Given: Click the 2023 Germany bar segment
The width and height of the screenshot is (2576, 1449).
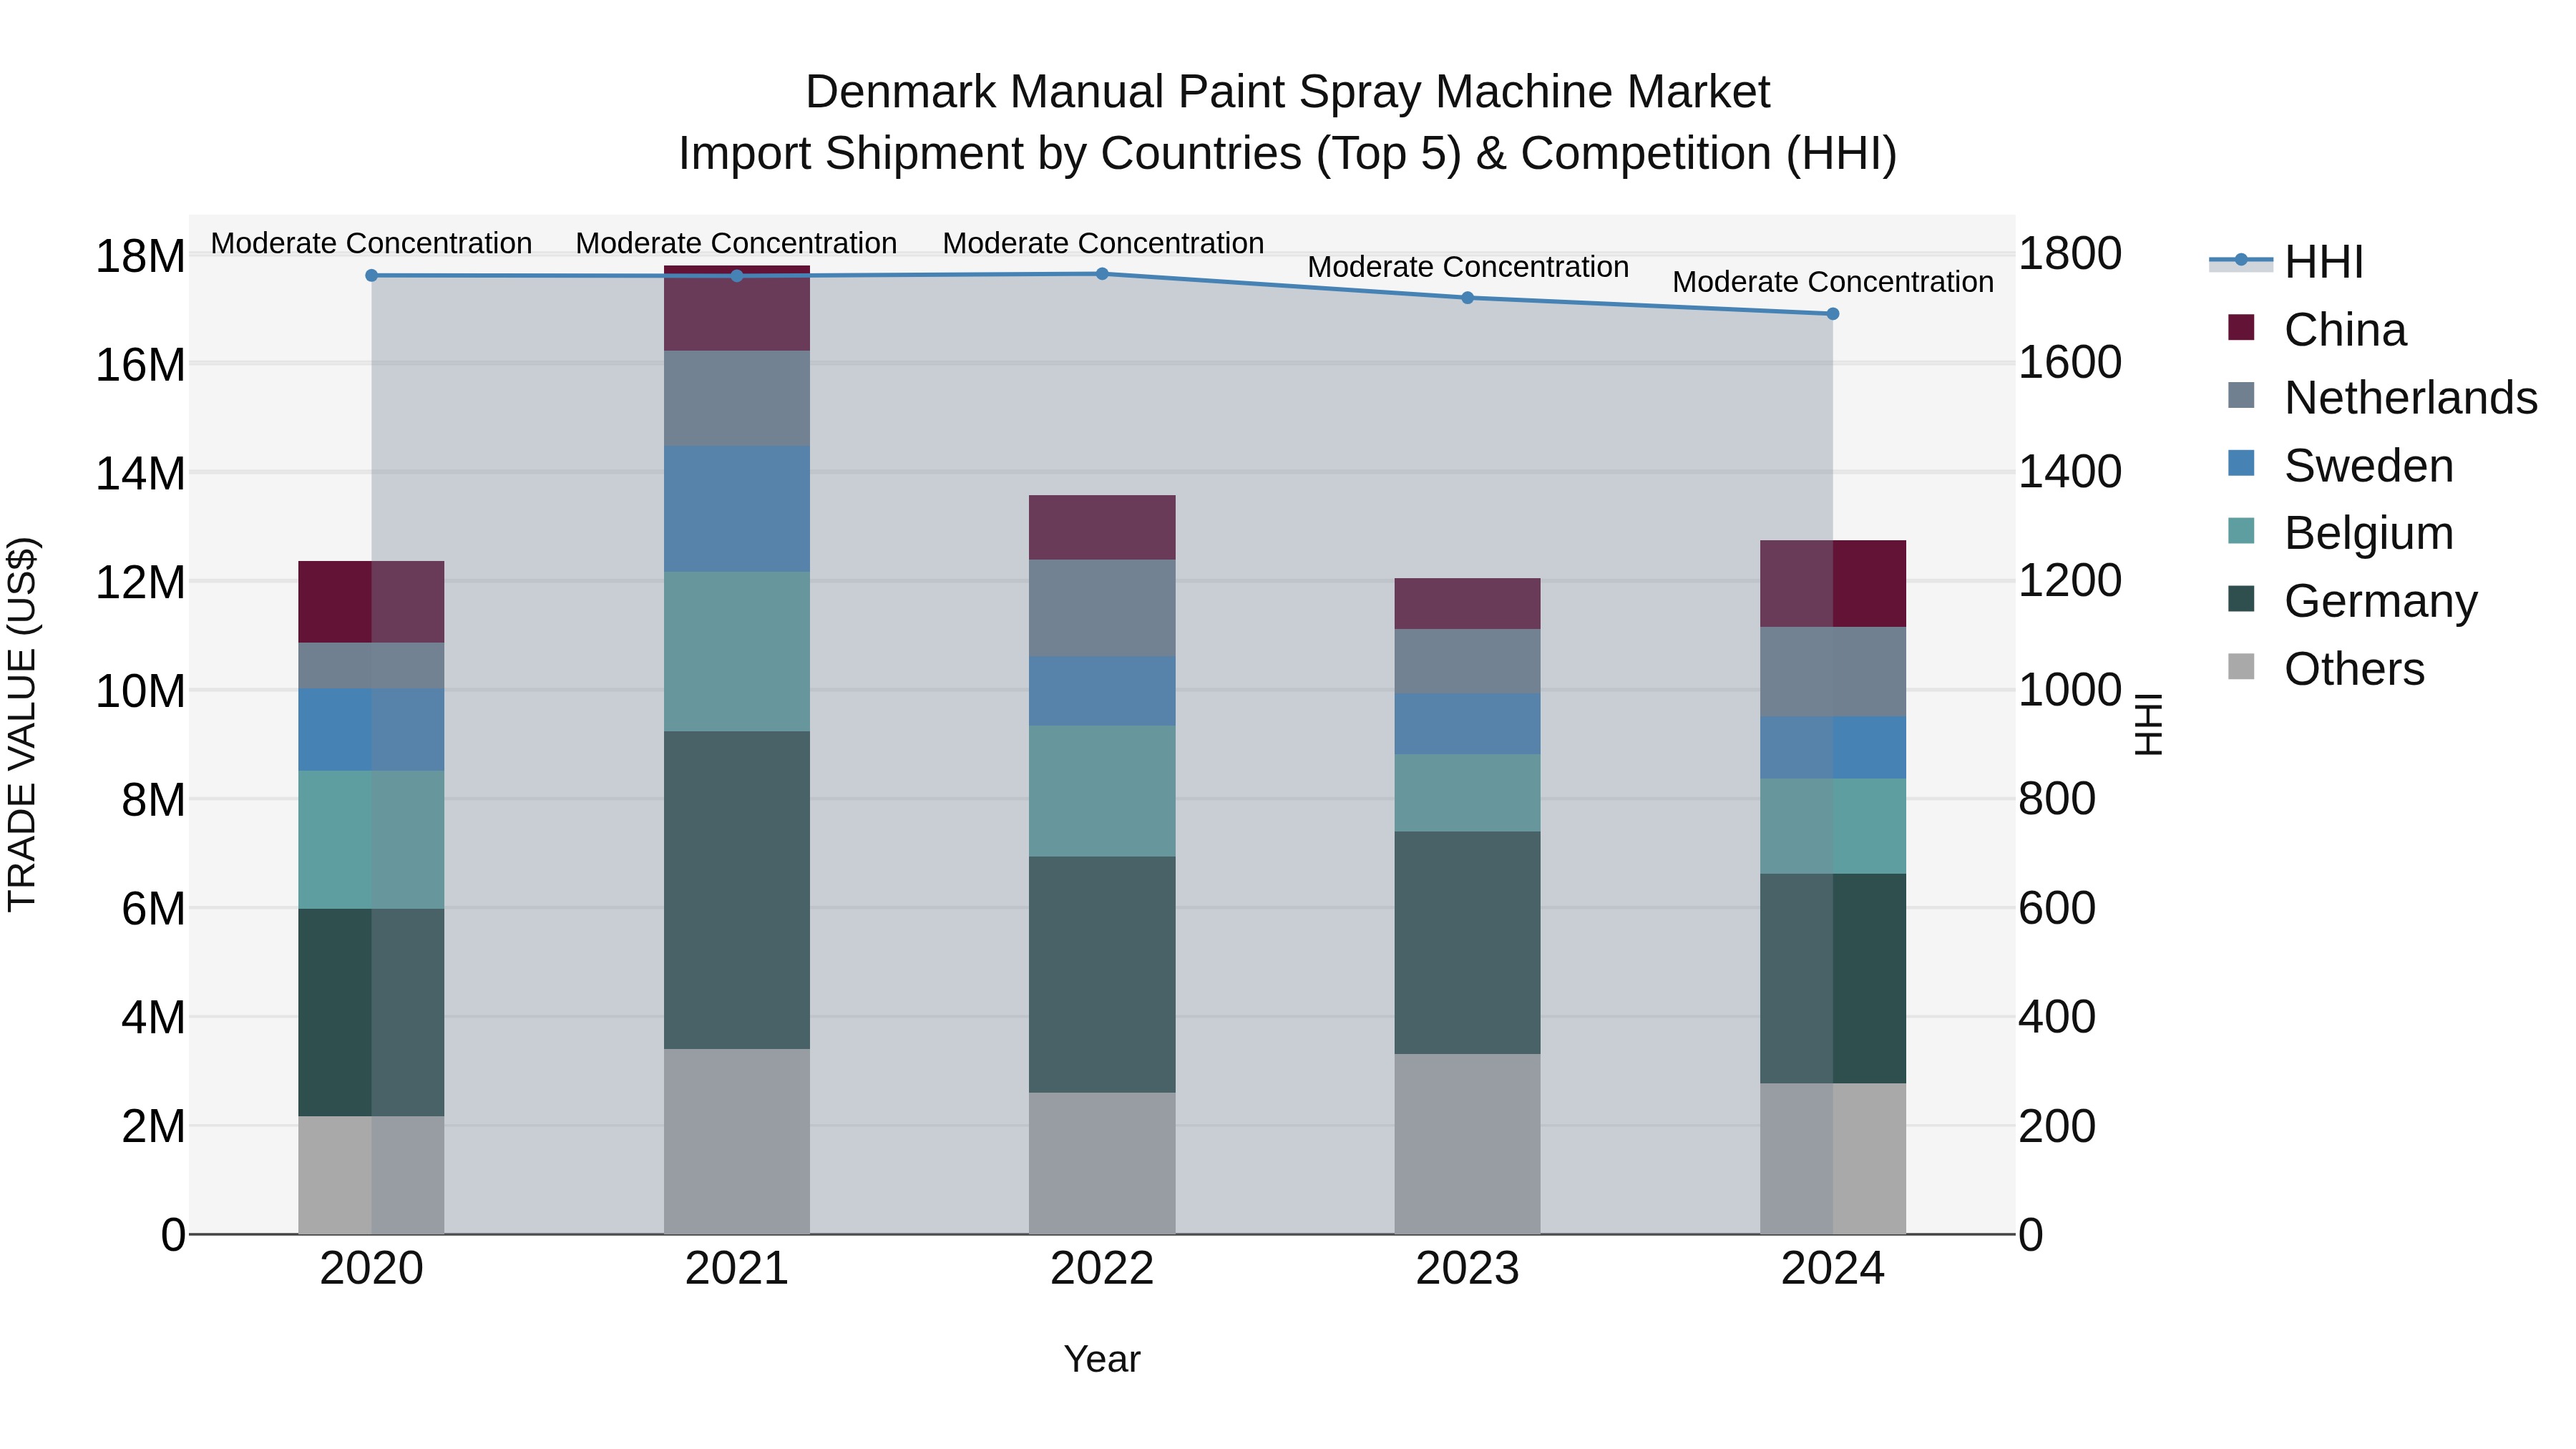Looking at the screenshot, I should coord(1468,943).
